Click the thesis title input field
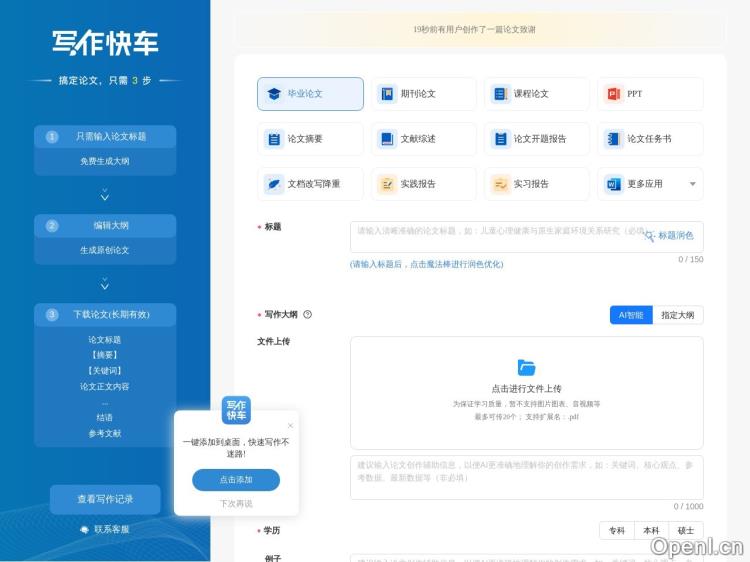The height and width of the screenshot is (562, 750). pyautogui.click(x=495, y=231)
